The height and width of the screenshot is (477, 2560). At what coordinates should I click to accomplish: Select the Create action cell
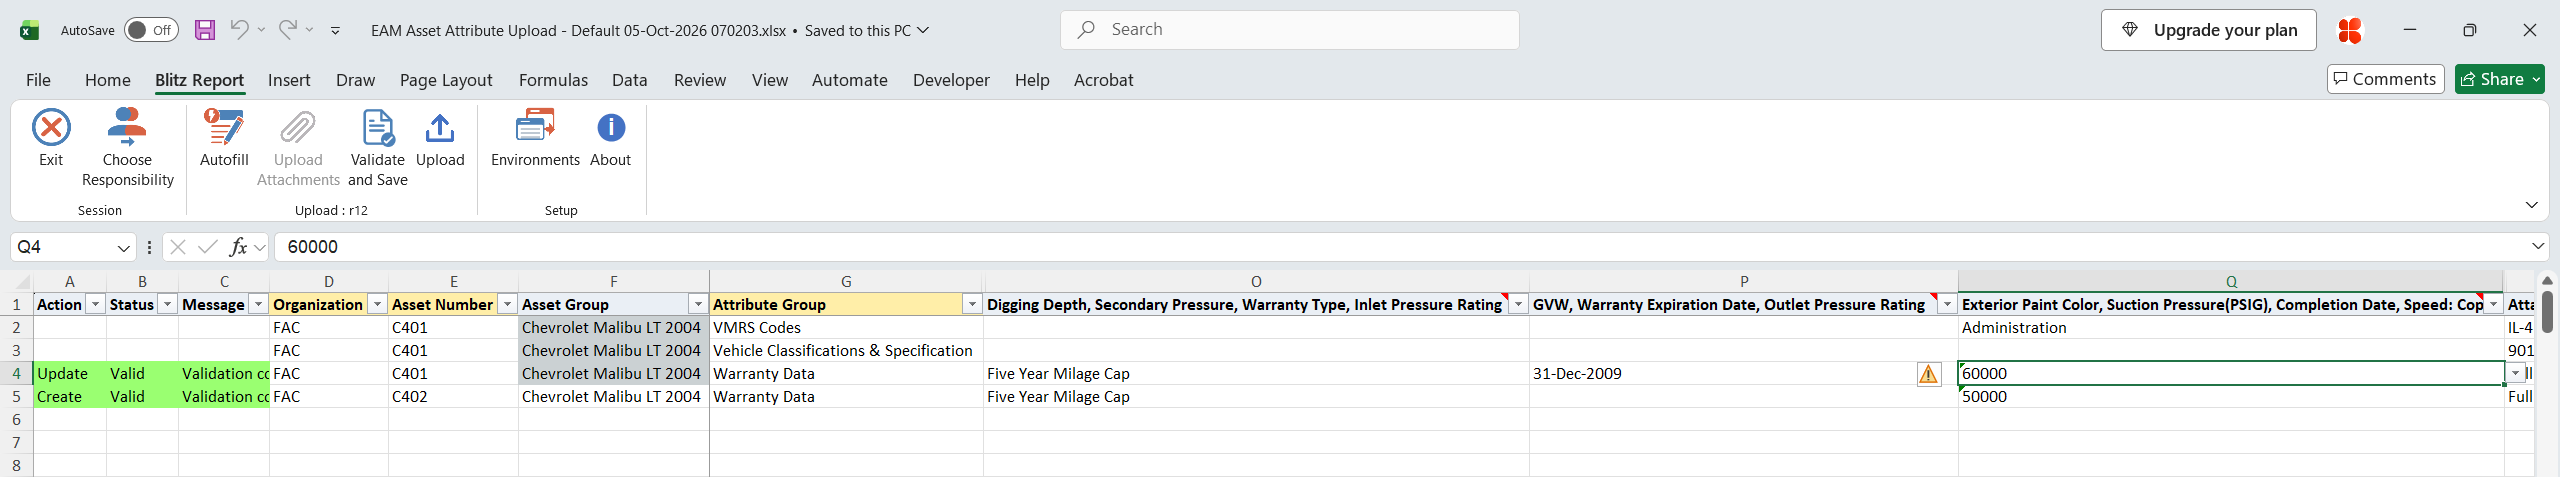(x=70, y=397)
